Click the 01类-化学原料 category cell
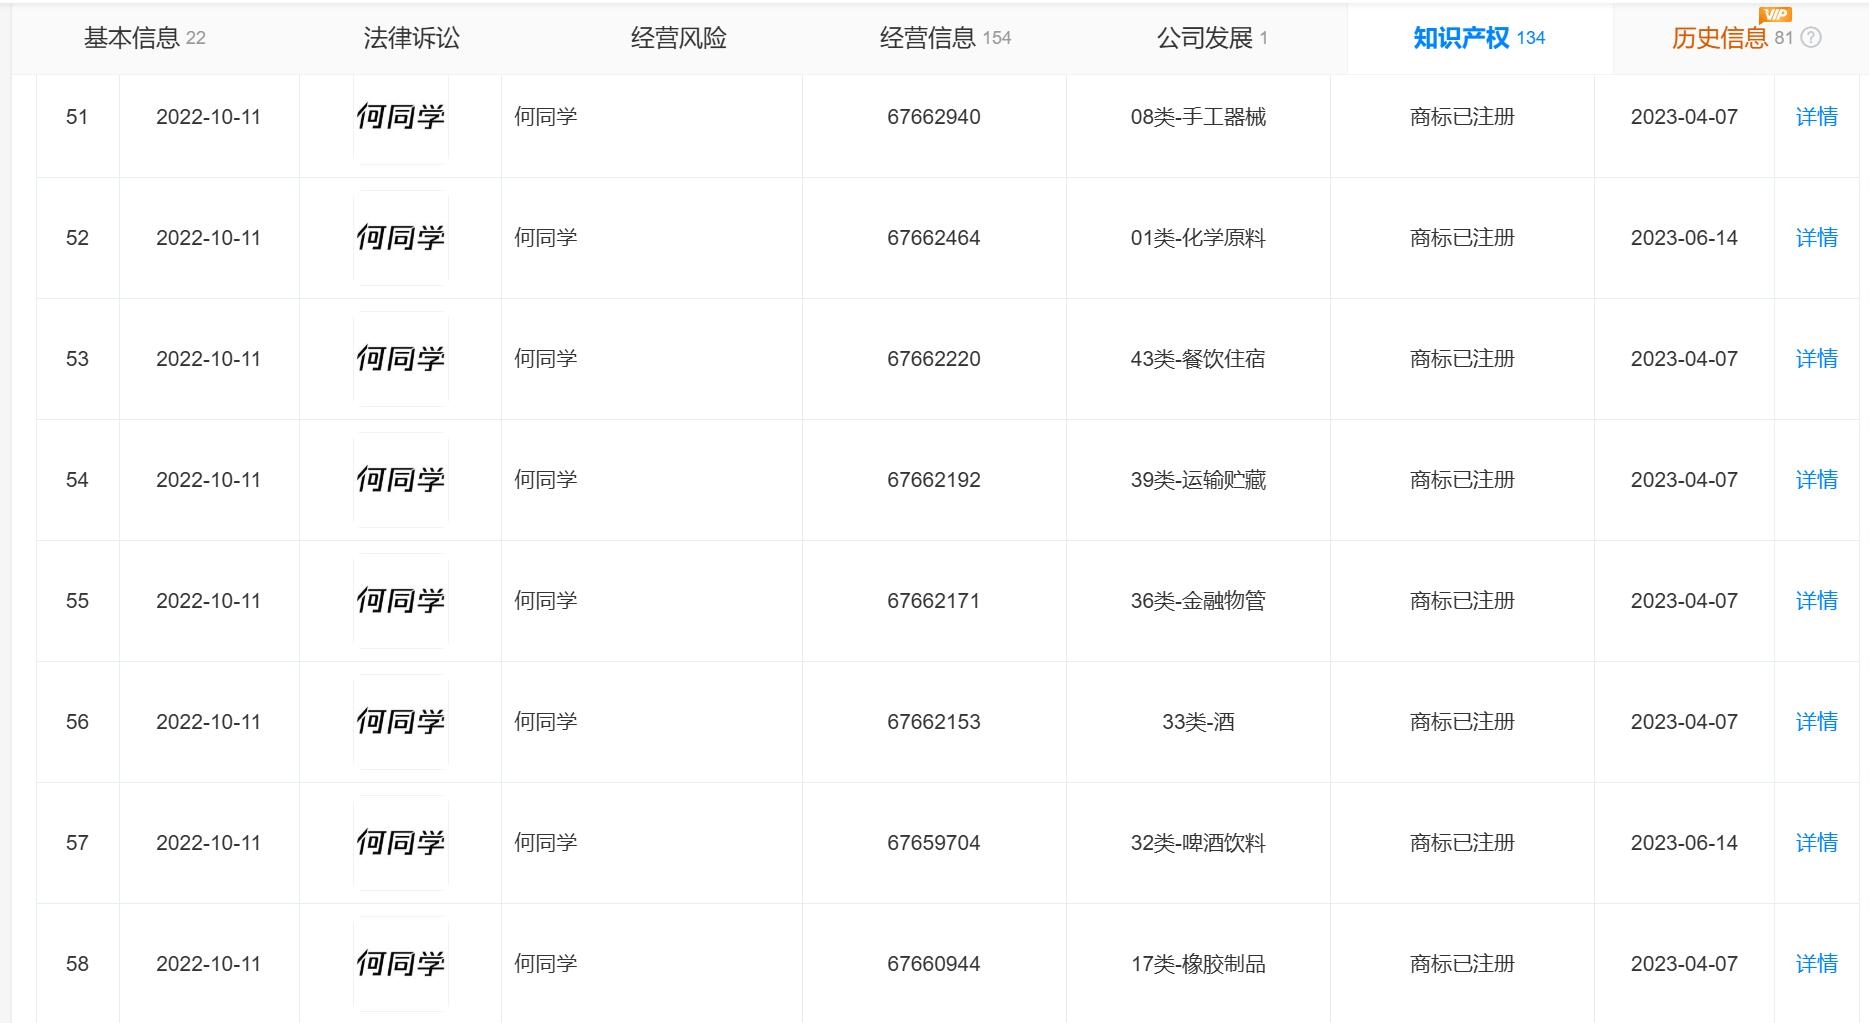The height and width of the screenshot is (1023, 1869). point(1198,238)
